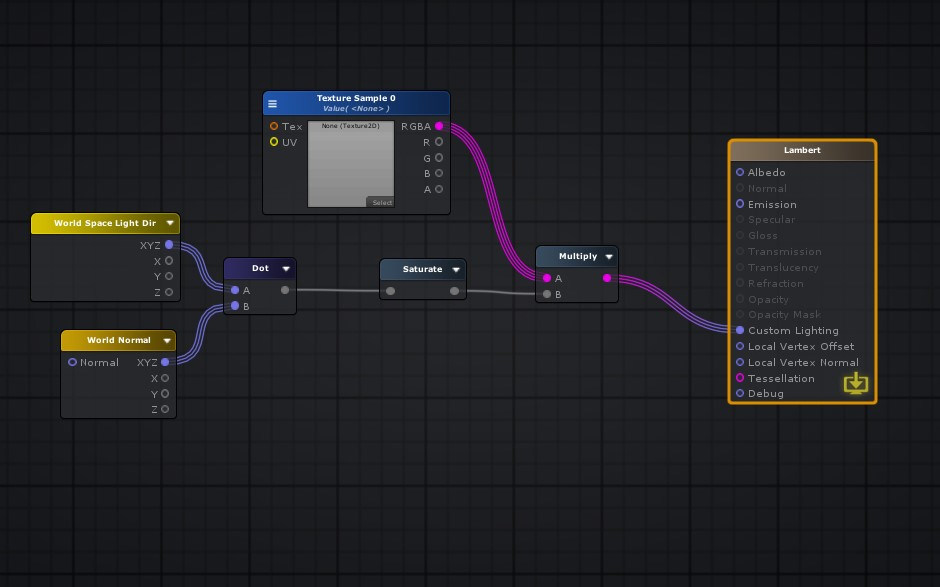Click the Normal input port on World Normal node
The image size is (940, 587).
click(71, 362)
